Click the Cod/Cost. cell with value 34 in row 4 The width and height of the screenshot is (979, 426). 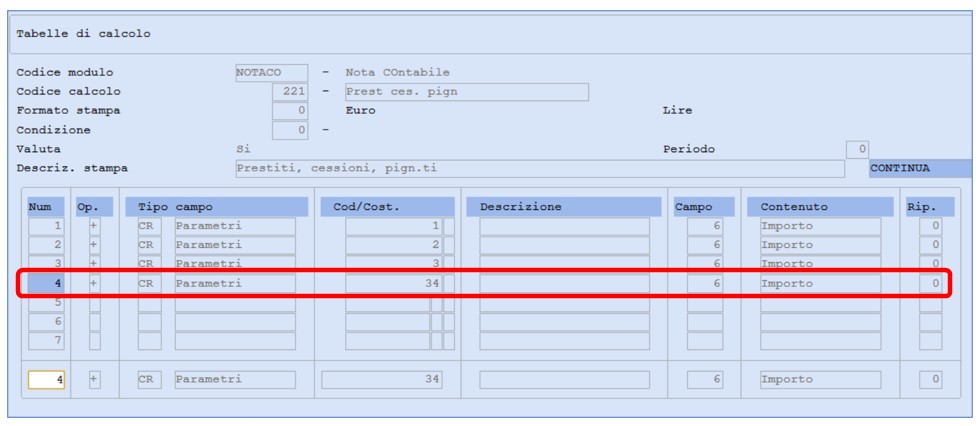click(394, 283)
